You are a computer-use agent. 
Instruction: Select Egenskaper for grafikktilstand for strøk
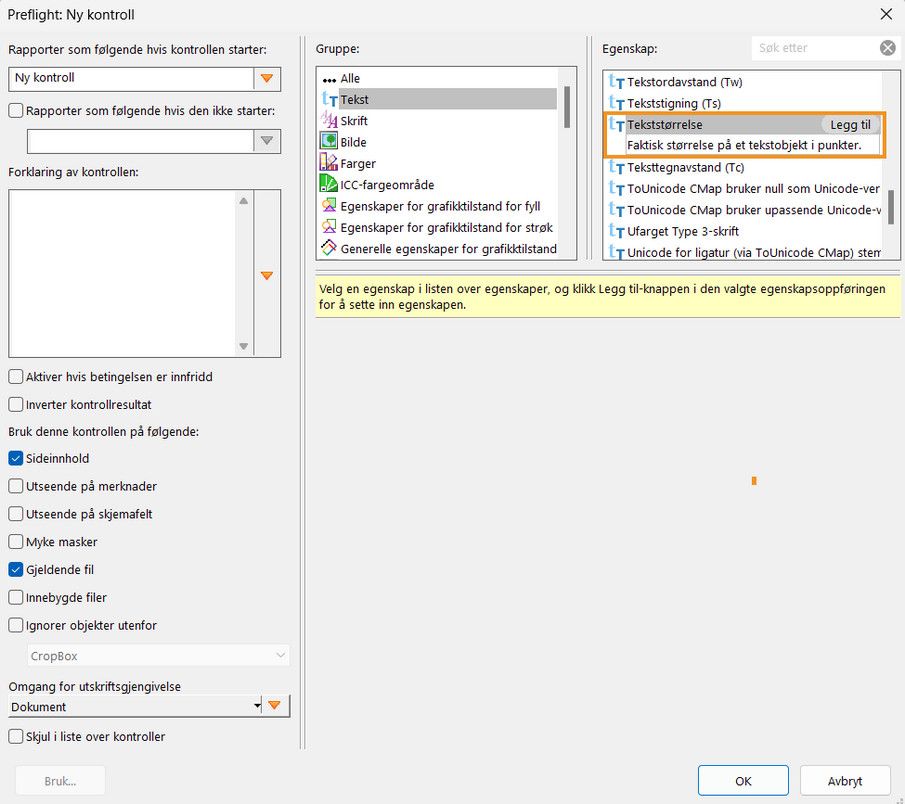coord(447,227)
